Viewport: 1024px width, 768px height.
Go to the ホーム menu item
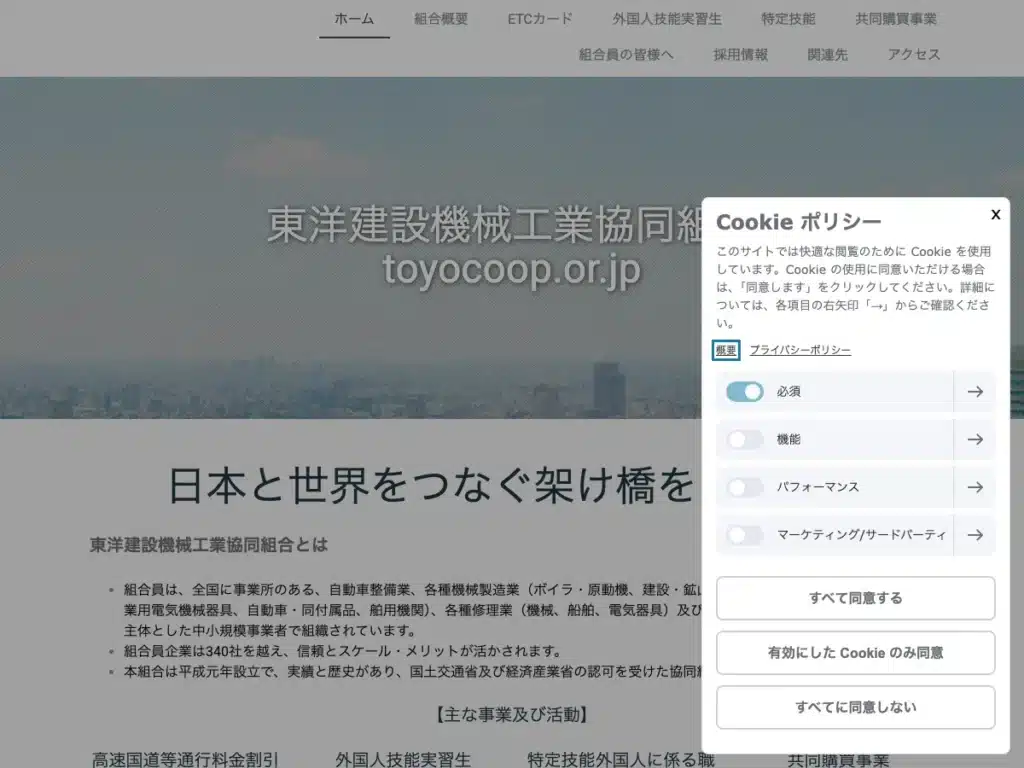(354, 19)
